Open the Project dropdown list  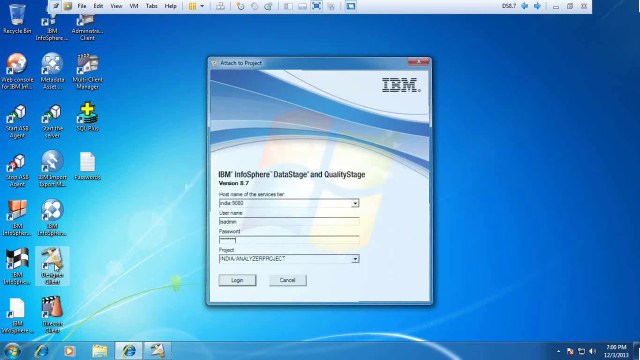[355, 259]
